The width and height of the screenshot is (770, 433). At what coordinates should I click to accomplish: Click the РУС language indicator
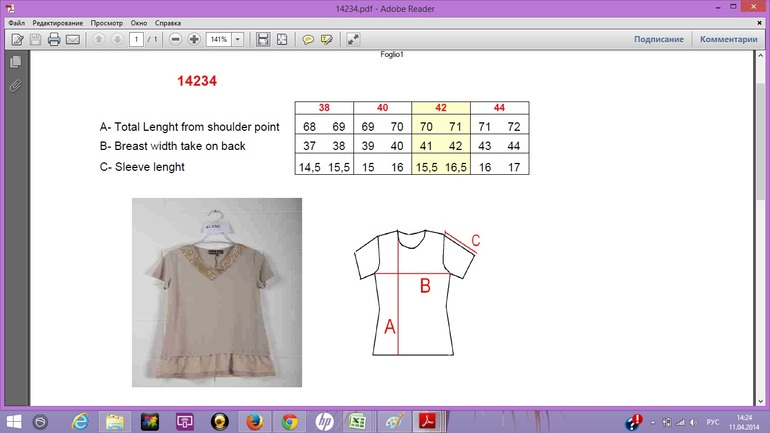click(x=713, y=422)
